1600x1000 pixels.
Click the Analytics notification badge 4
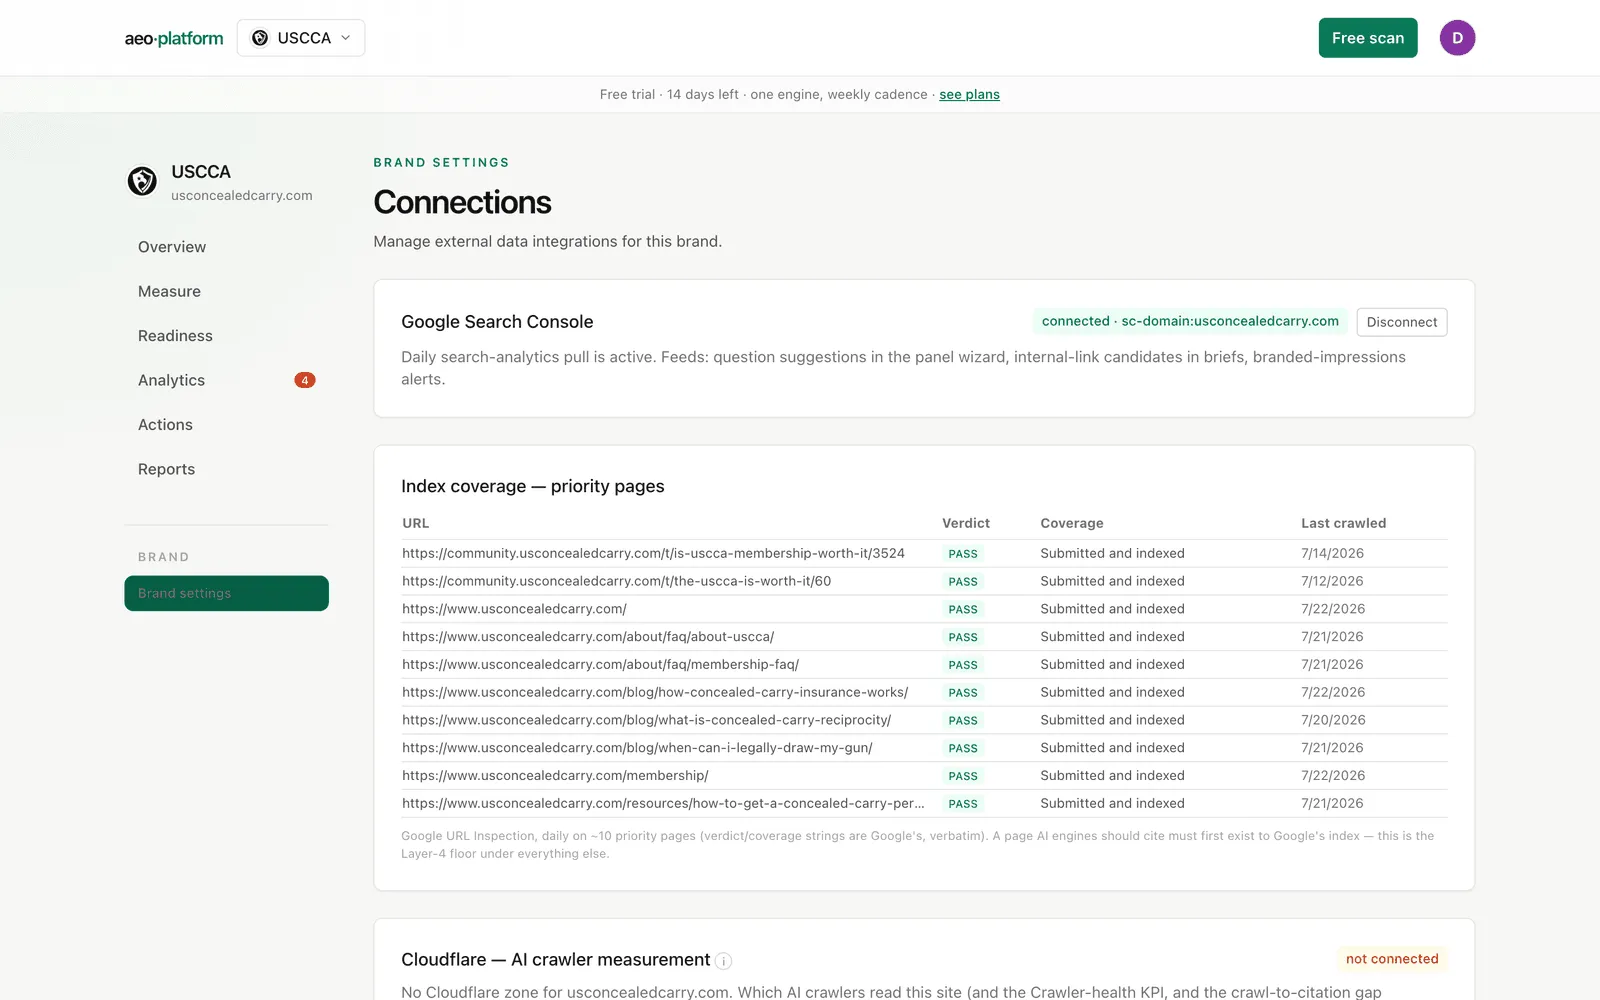(x=305, y=380)
